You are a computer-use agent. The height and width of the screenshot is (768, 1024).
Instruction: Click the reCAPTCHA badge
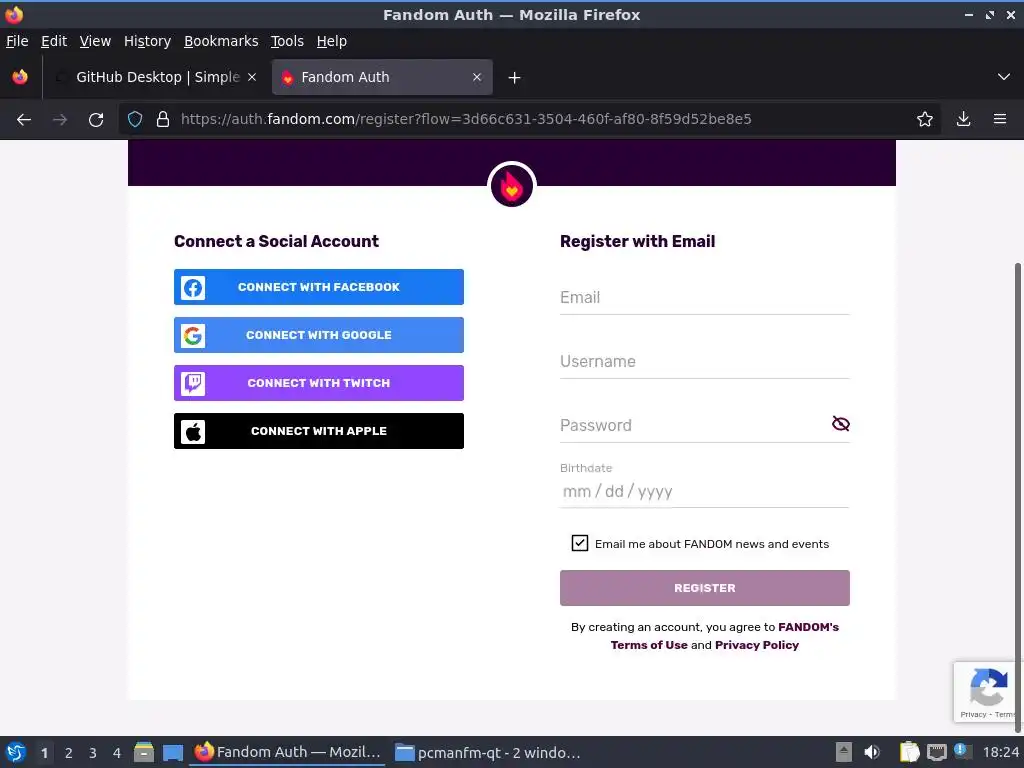point(988,692)
